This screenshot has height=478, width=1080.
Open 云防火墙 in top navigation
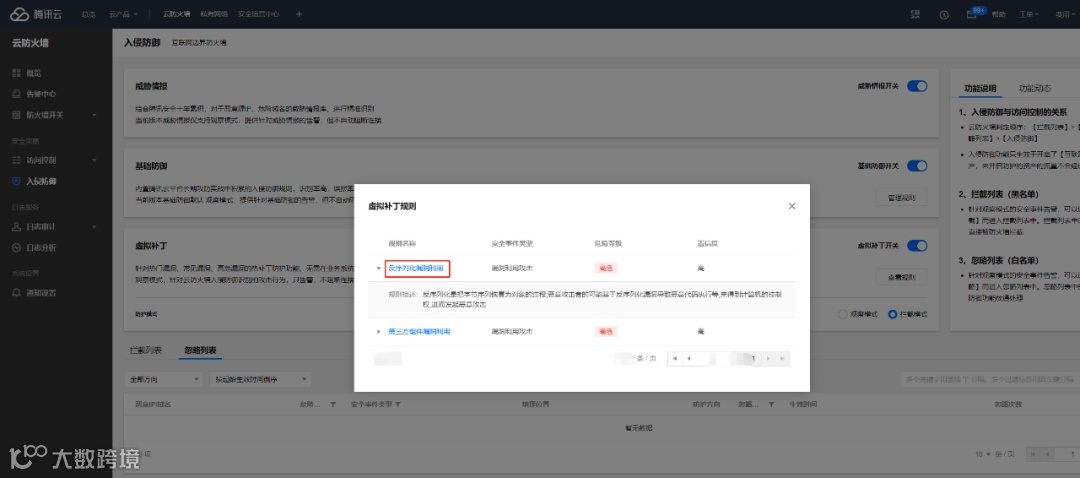coord(177,14)
